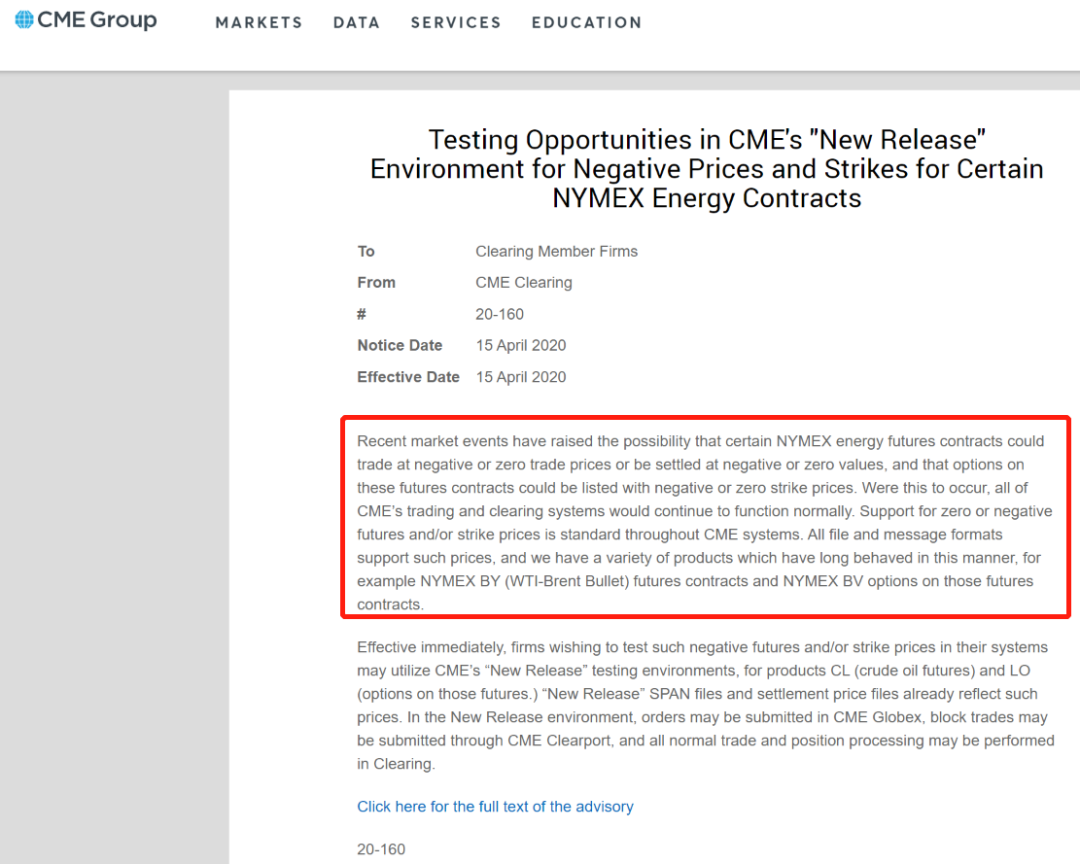Click the CME Group globe logo icon

click(24, 20)
